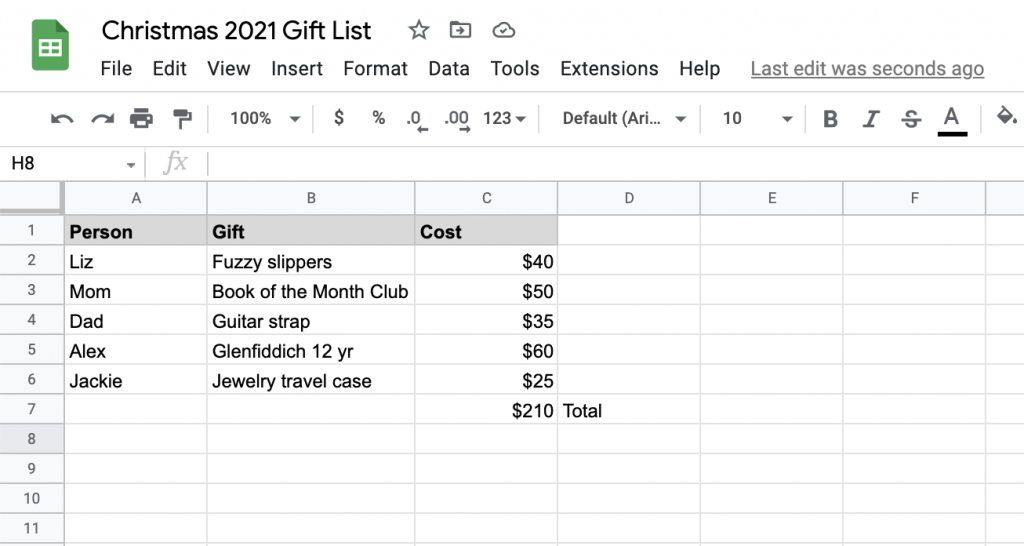Click the Print icon
The height and width of the screenshot is (546, 1024).
click(x=141, y=119)
